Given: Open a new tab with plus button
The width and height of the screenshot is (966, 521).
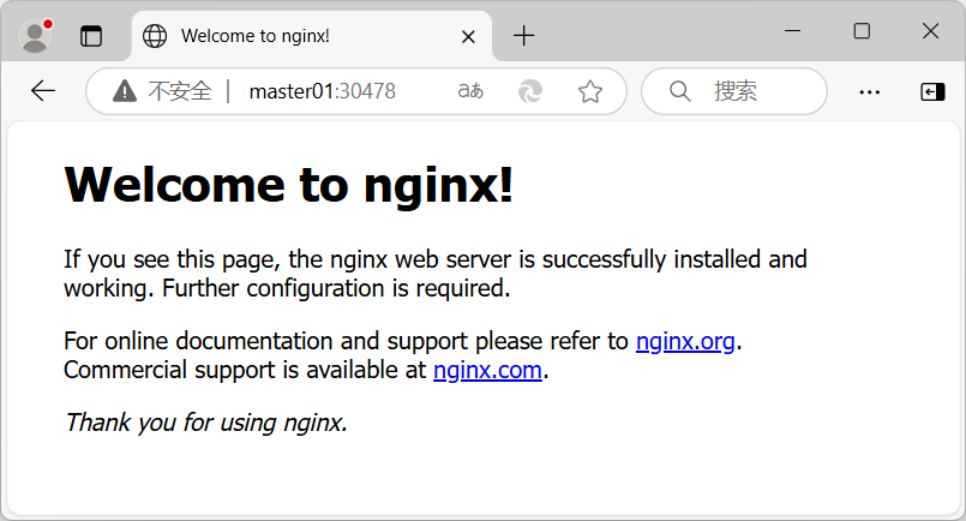Looking at the screenshot, I should click(524, 36).
